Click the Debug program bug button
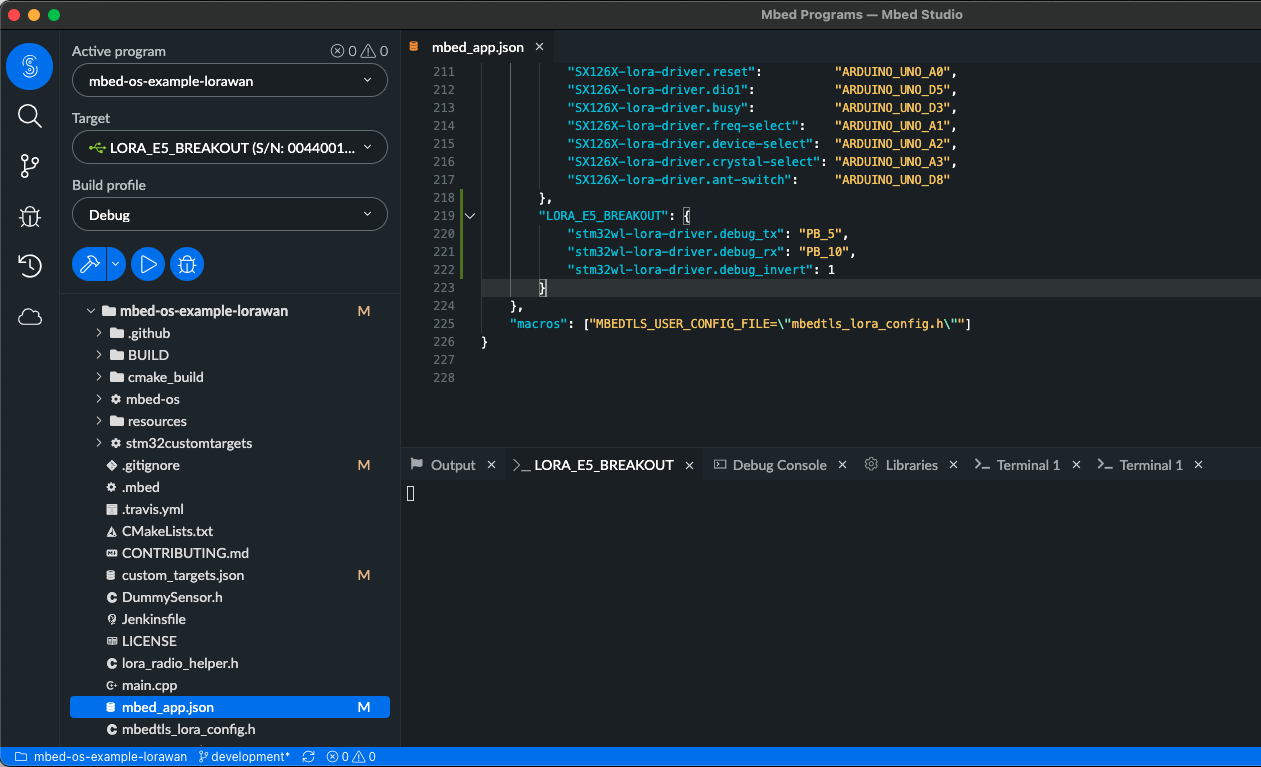Screen dimensions: 1261x767 [186, 264]
